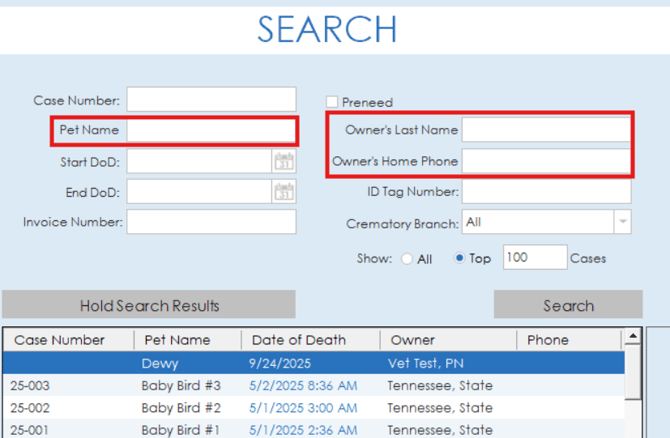670x438 pixels.
Task: Expand the Crematory Branch dropdown
Action: [x=622, y=223]
